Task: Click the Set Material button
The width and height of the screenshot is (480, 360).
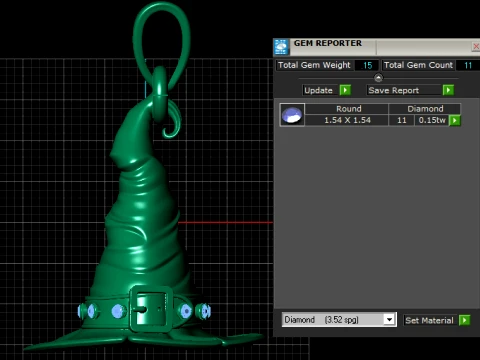Action: (430, 320)
